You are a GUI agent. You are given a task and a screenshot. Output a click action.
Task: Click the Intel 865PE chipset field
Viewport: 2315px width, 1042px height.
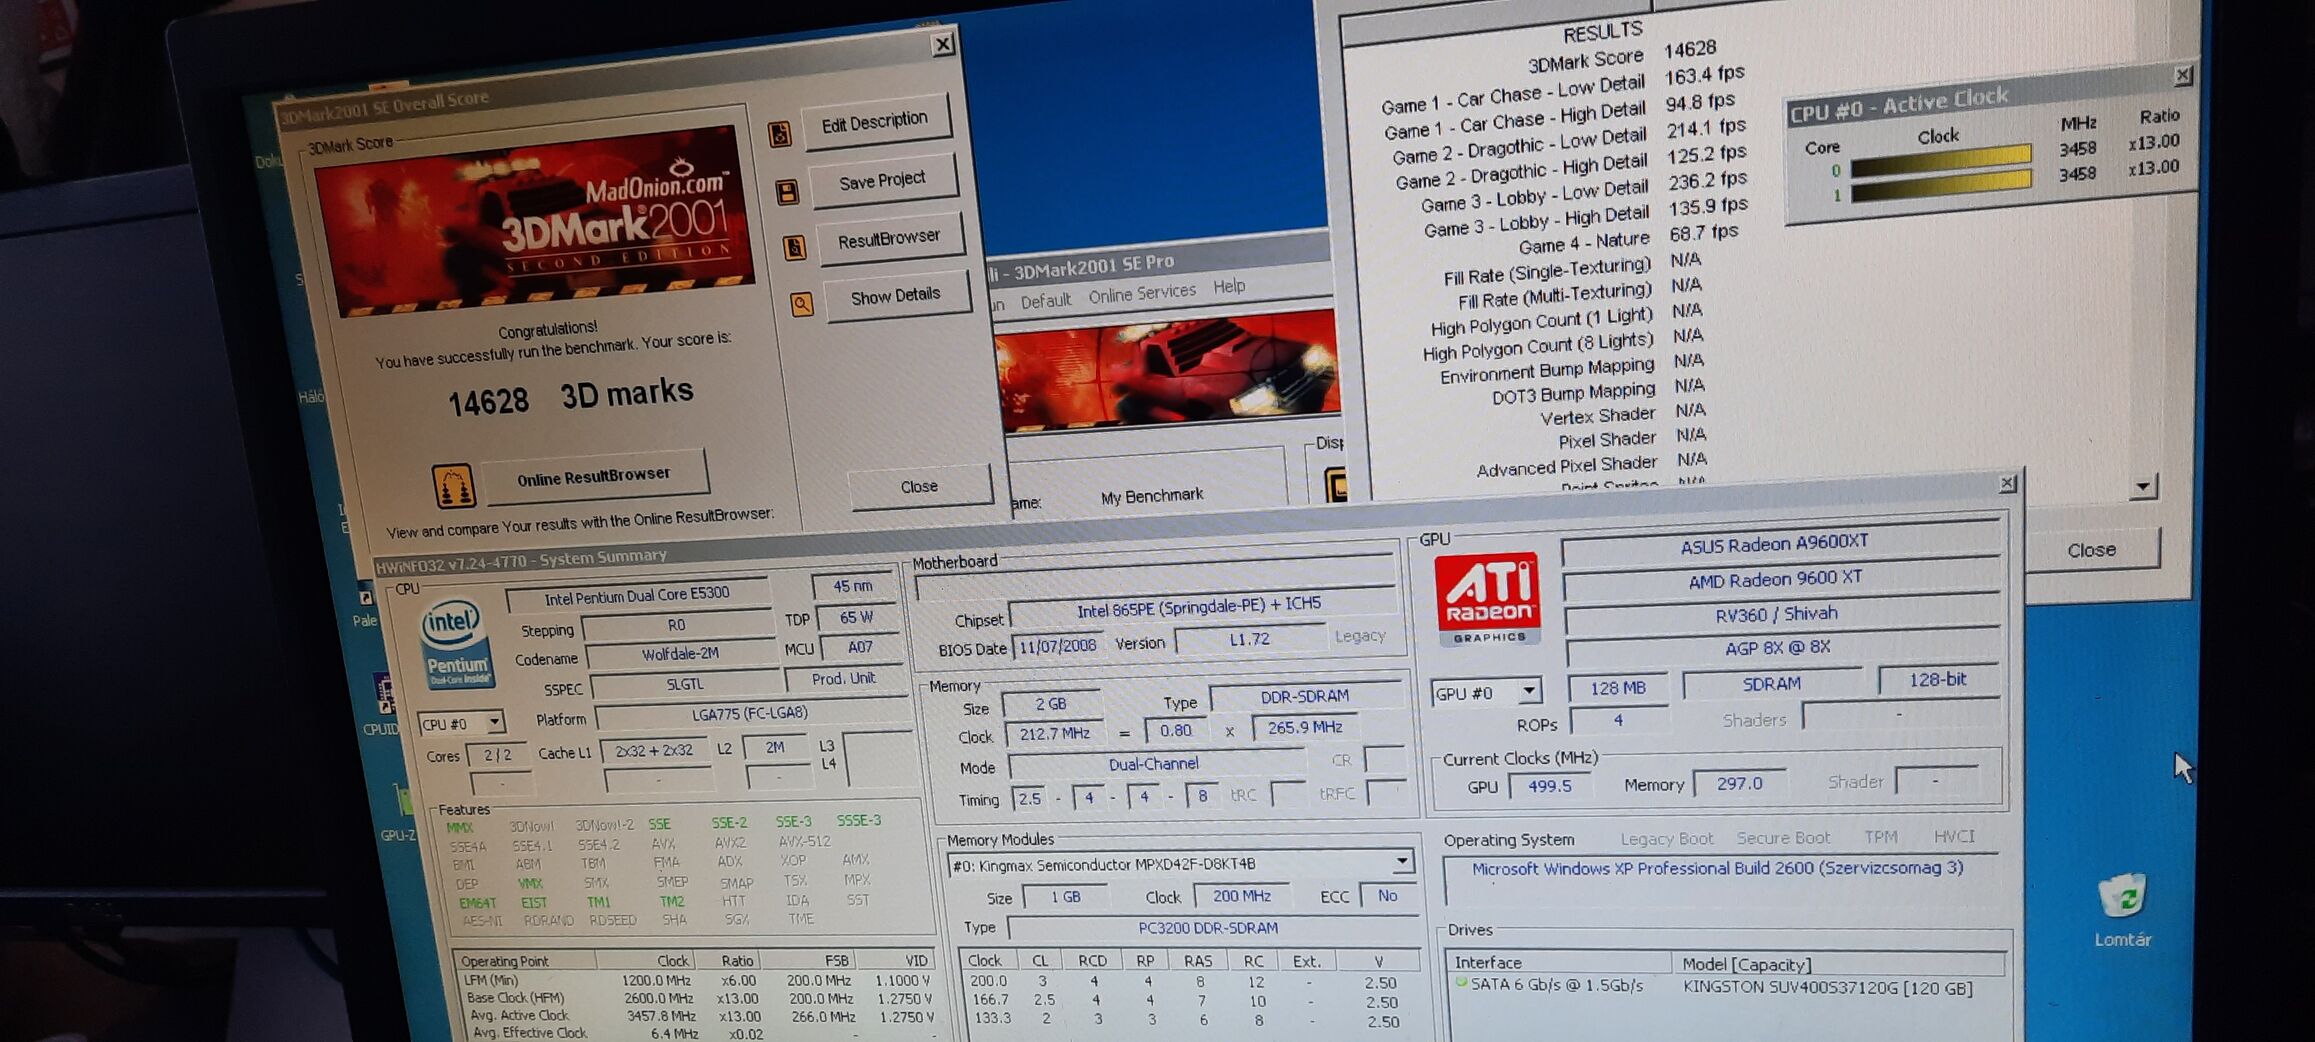[x=1200, y=607]
